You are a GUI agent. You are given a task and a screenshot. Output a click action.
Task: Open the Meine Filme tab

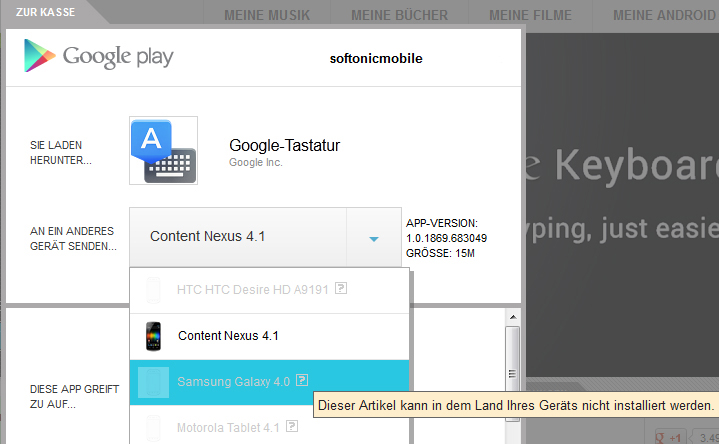pyautogui.click(x=530, y=15)
